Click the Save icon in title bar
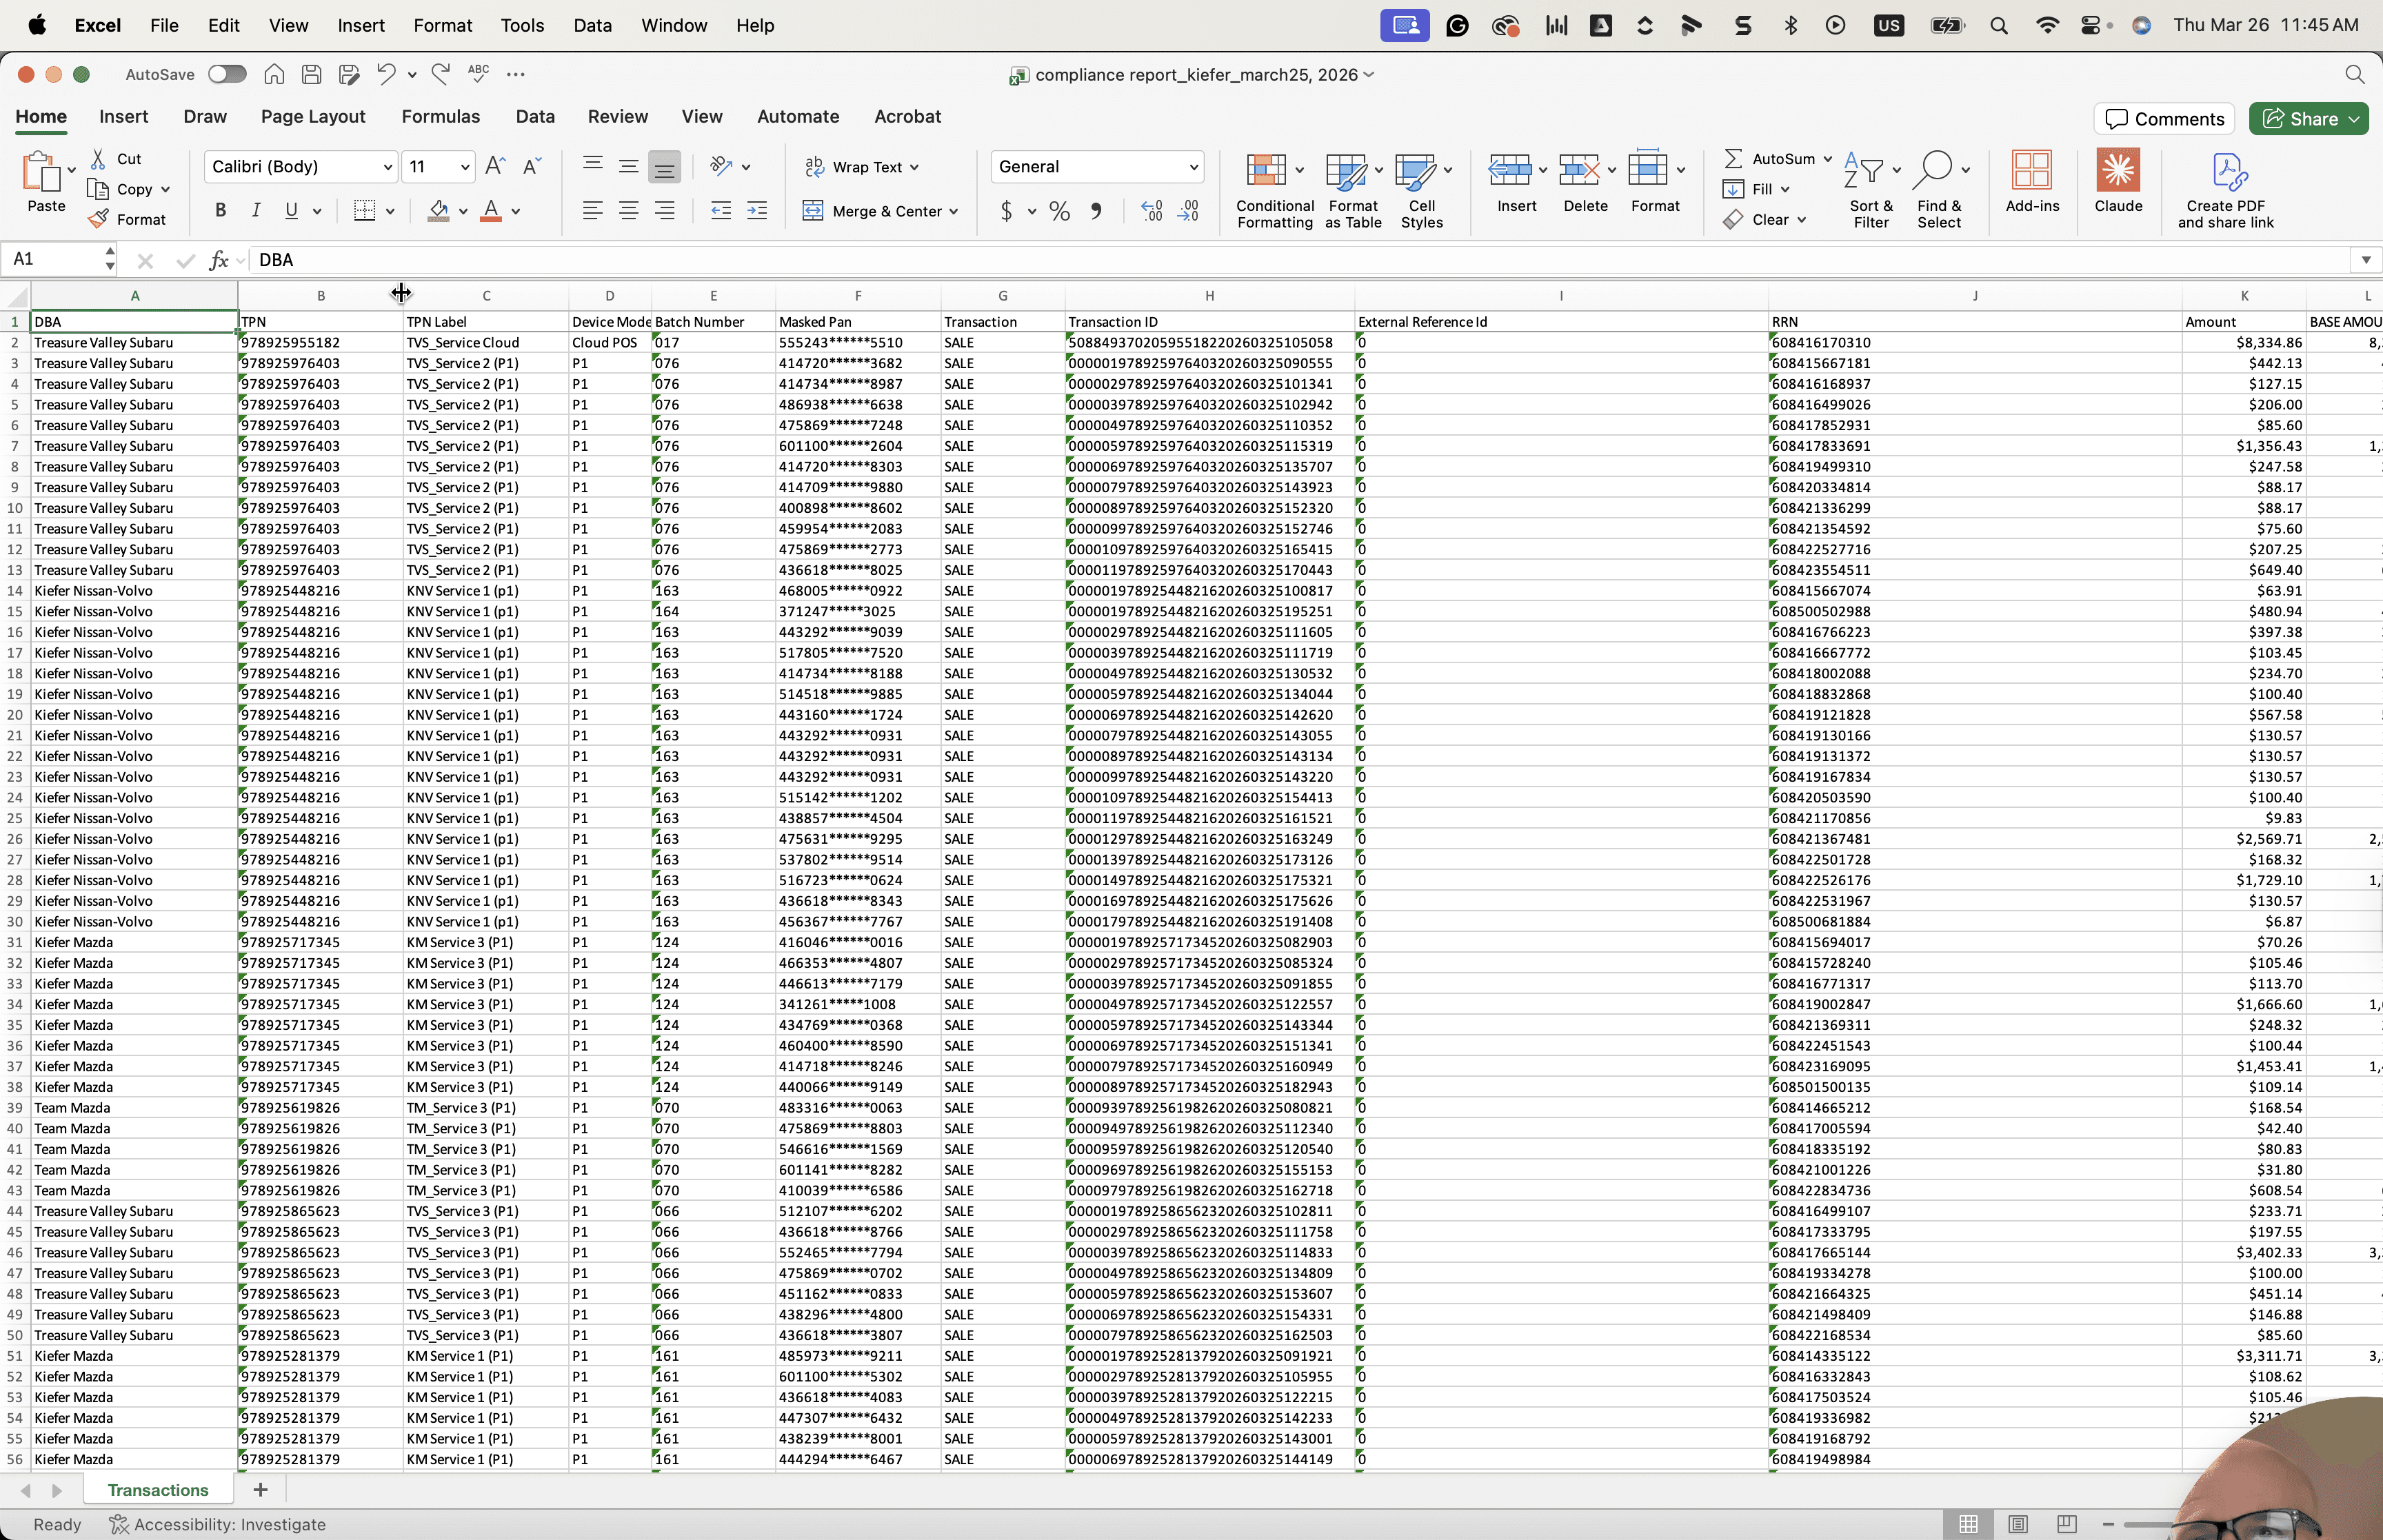Viewport: 2383px width, 1540px height. [x=311, y=74]
